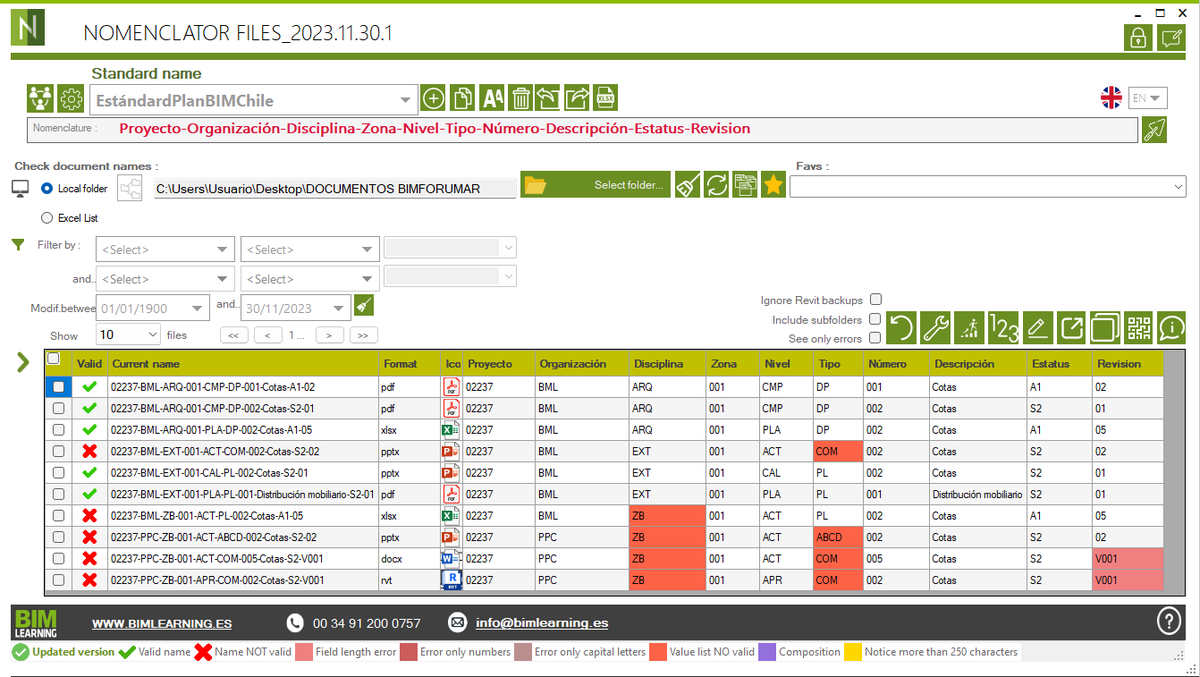
Task: Click the share/export standard icon
Action: pos(577,98)
